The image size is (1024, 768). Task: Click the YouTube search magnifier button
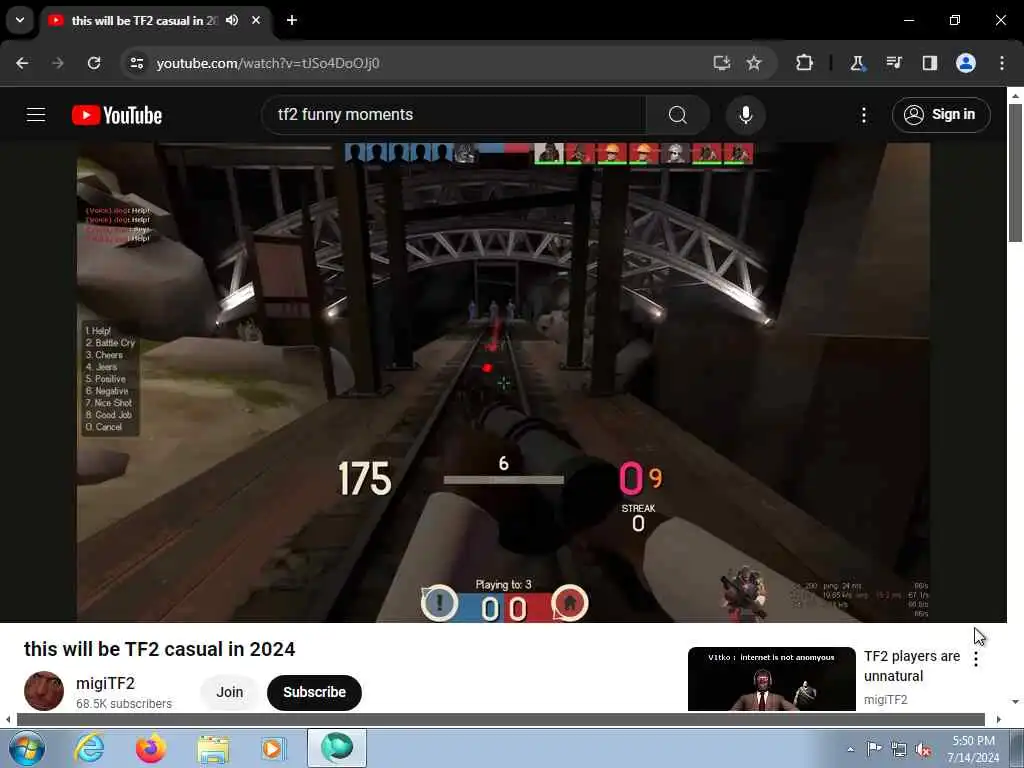(x=678, y=115)
